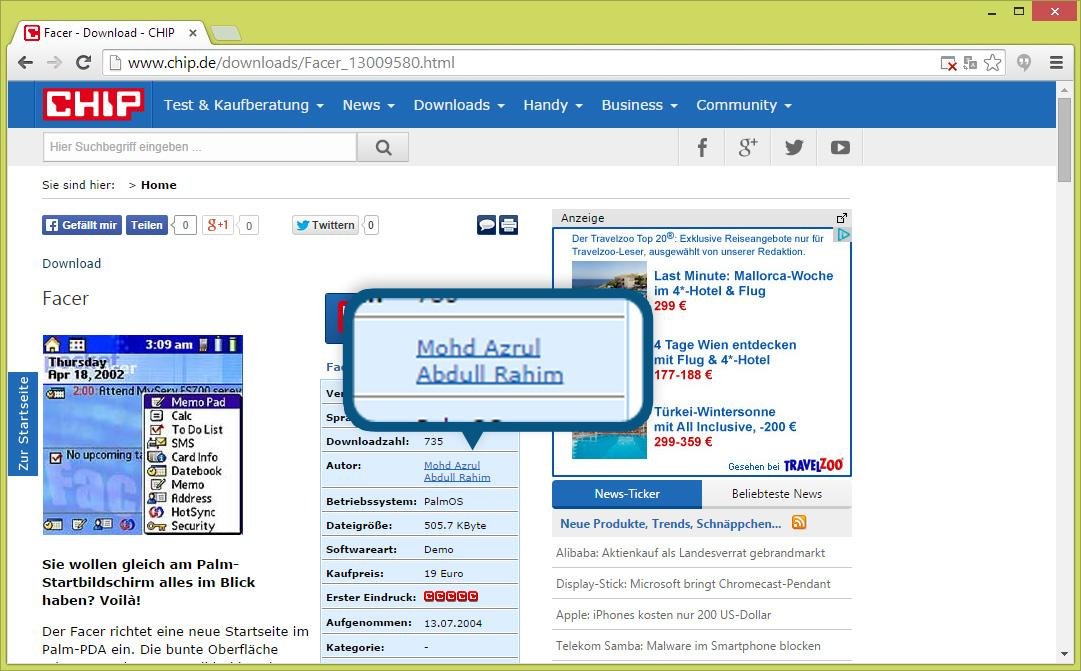Viewport: 1081px width, 671px height.
Task: Click the comment speech bubble icon
Action: pyautogui.click(x=487, y=225)
